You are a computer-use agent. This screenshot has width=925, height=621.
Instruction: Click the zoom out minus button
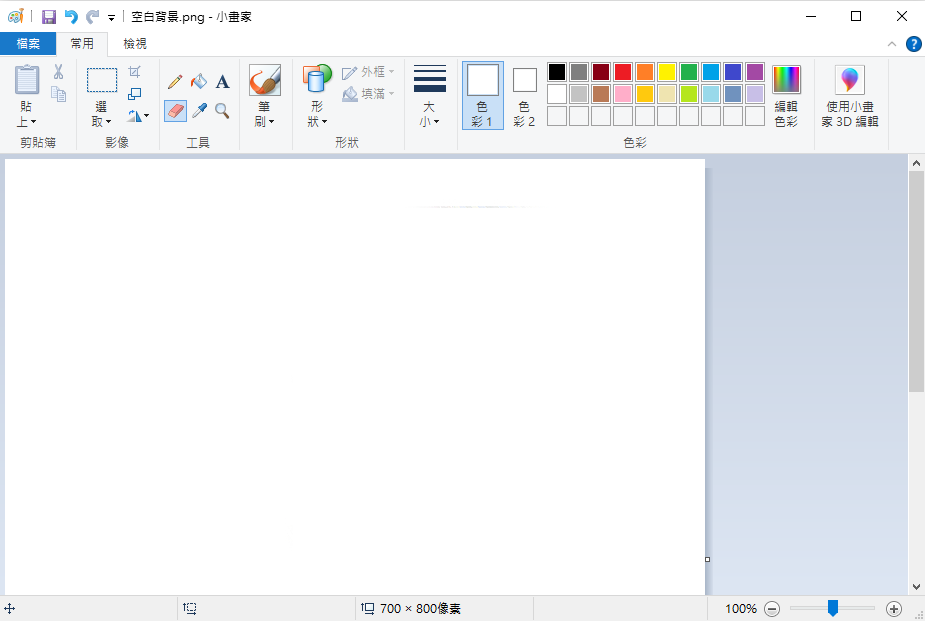click(x=772, y=609)
